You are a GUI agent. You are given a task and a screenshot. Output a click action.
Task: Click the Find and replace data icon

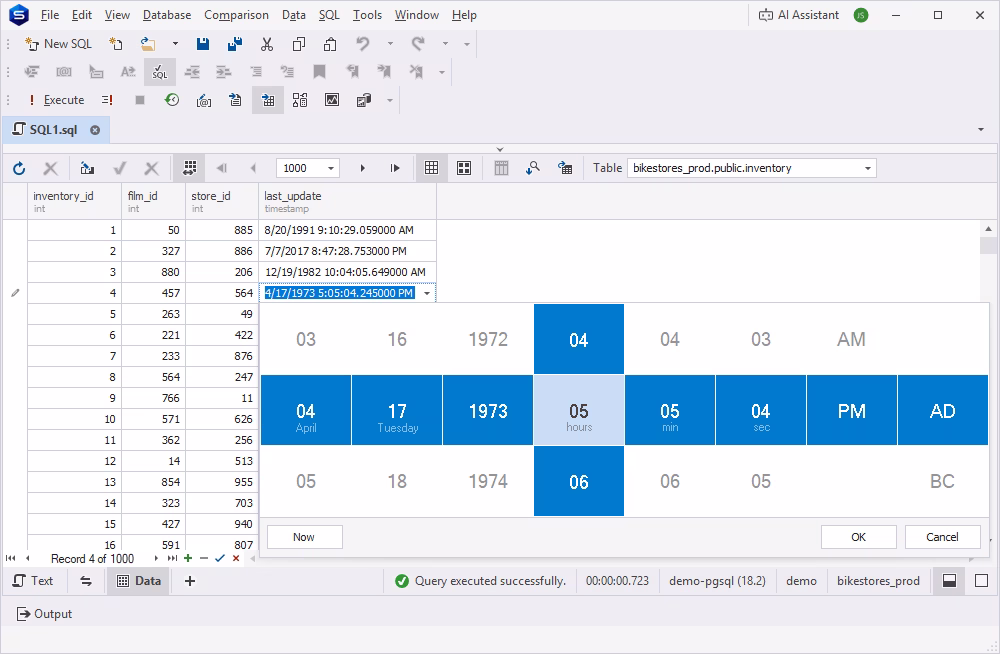[x=533, y=168]
